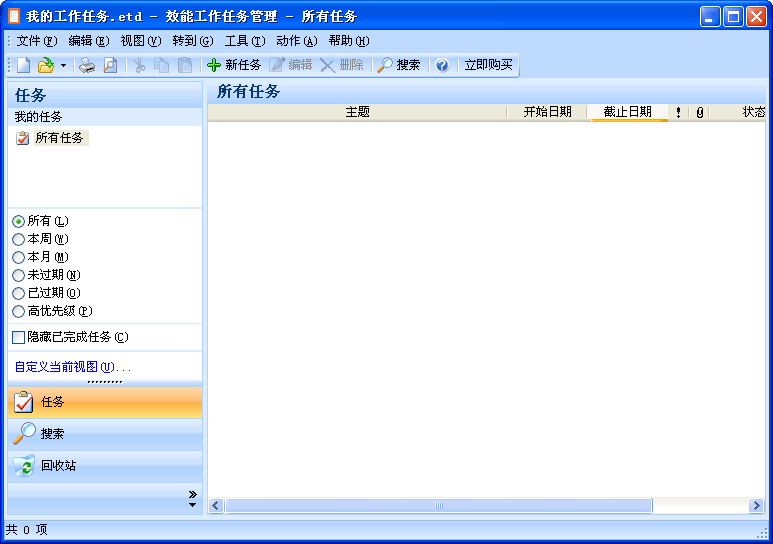Viewport: 773px width, 544px height.
Task: Select the 高优先级(P) radio button
Action: tap(18, 311)
